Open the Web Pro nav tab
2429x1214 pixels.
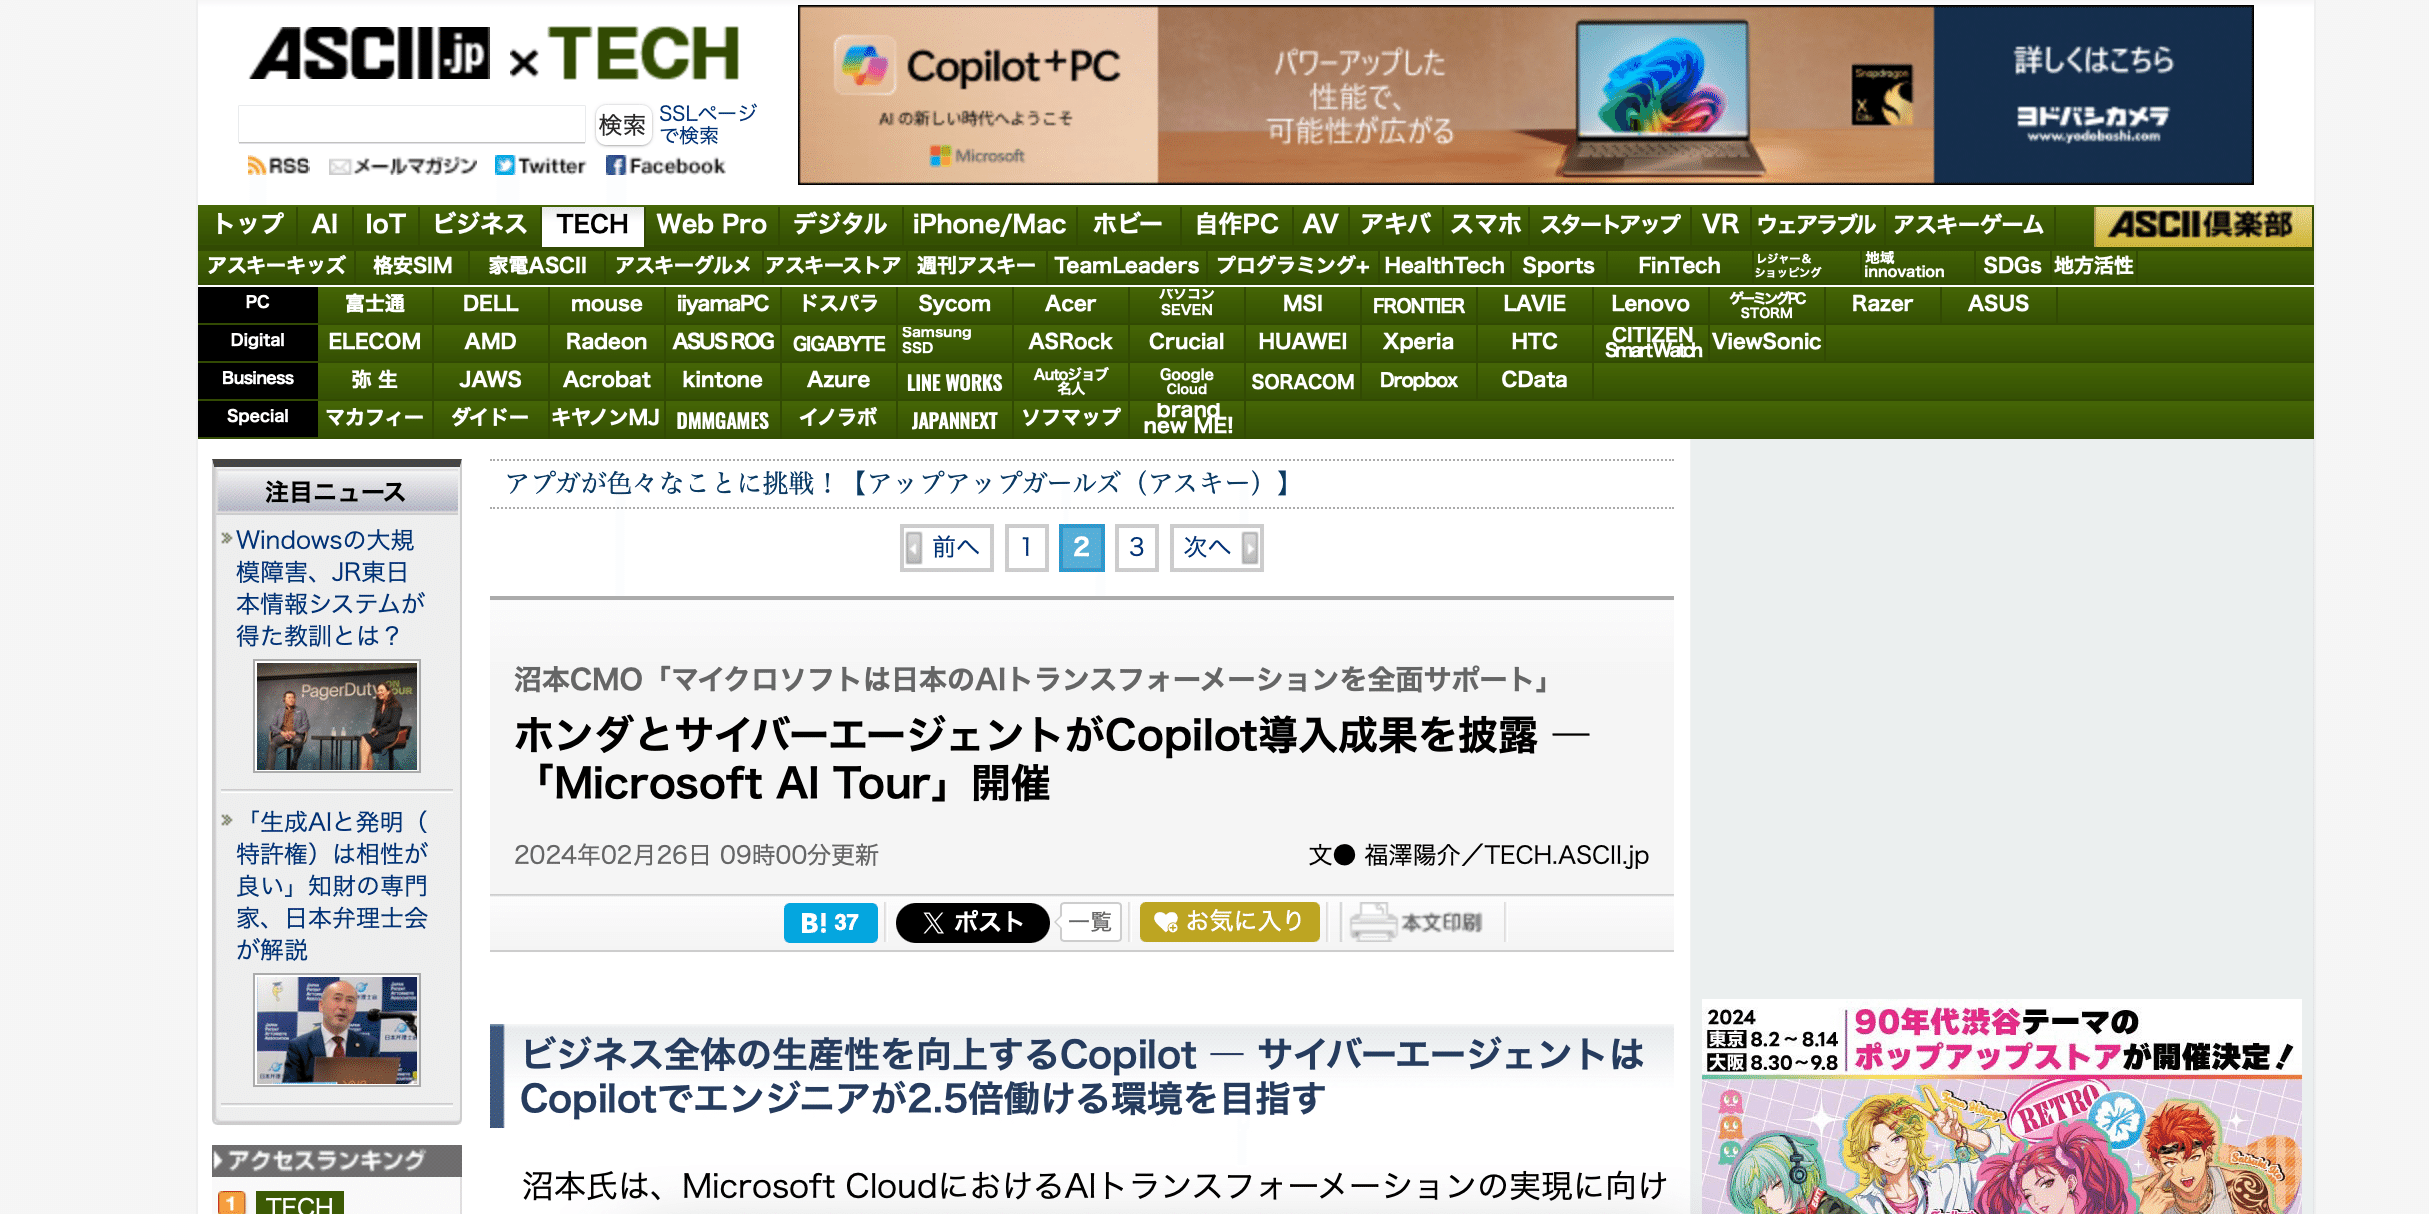point(712,224)
